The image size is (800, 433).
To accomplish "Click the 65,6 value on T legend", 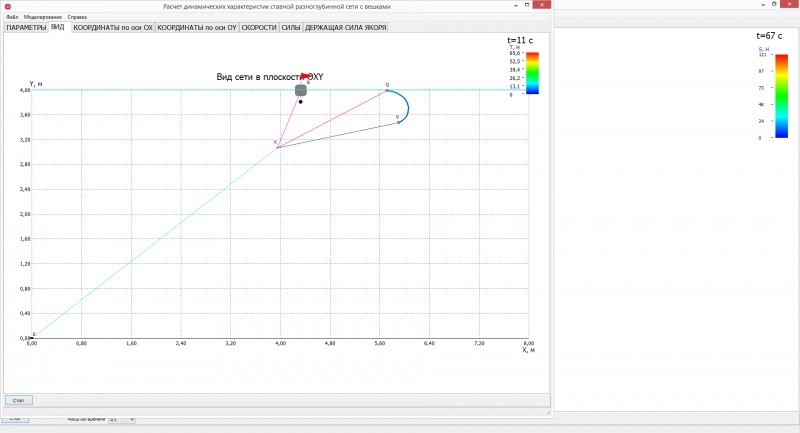I will [514, 53].
